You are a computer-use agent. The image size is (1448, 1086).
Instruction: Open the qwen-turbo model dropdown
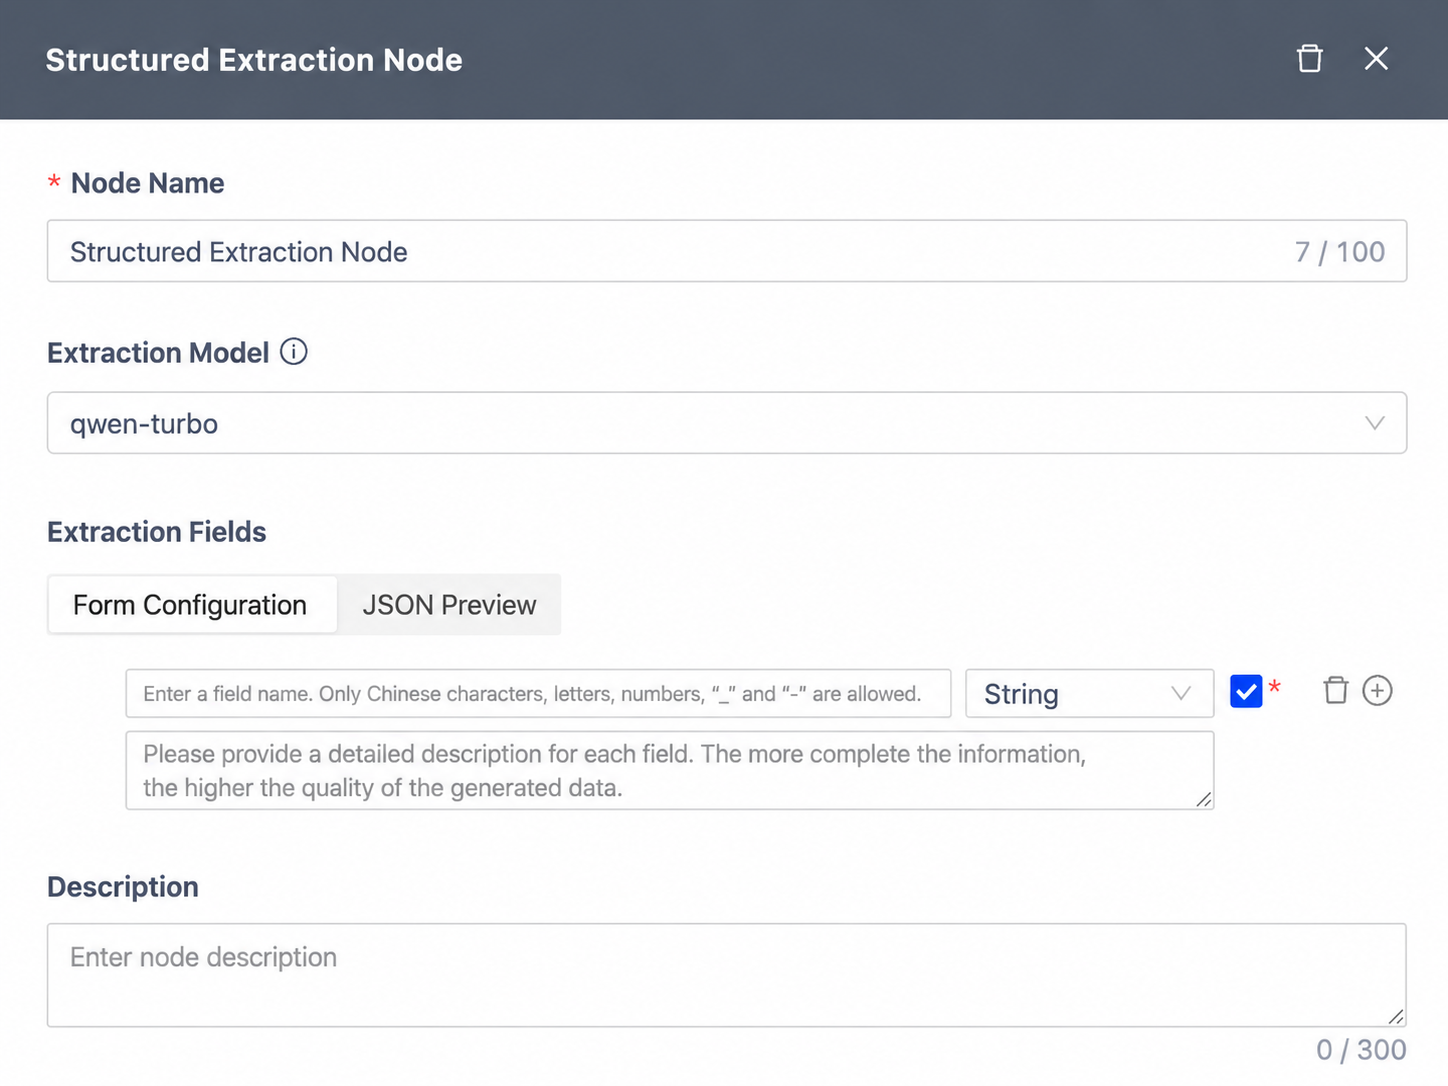pos(727,423)
